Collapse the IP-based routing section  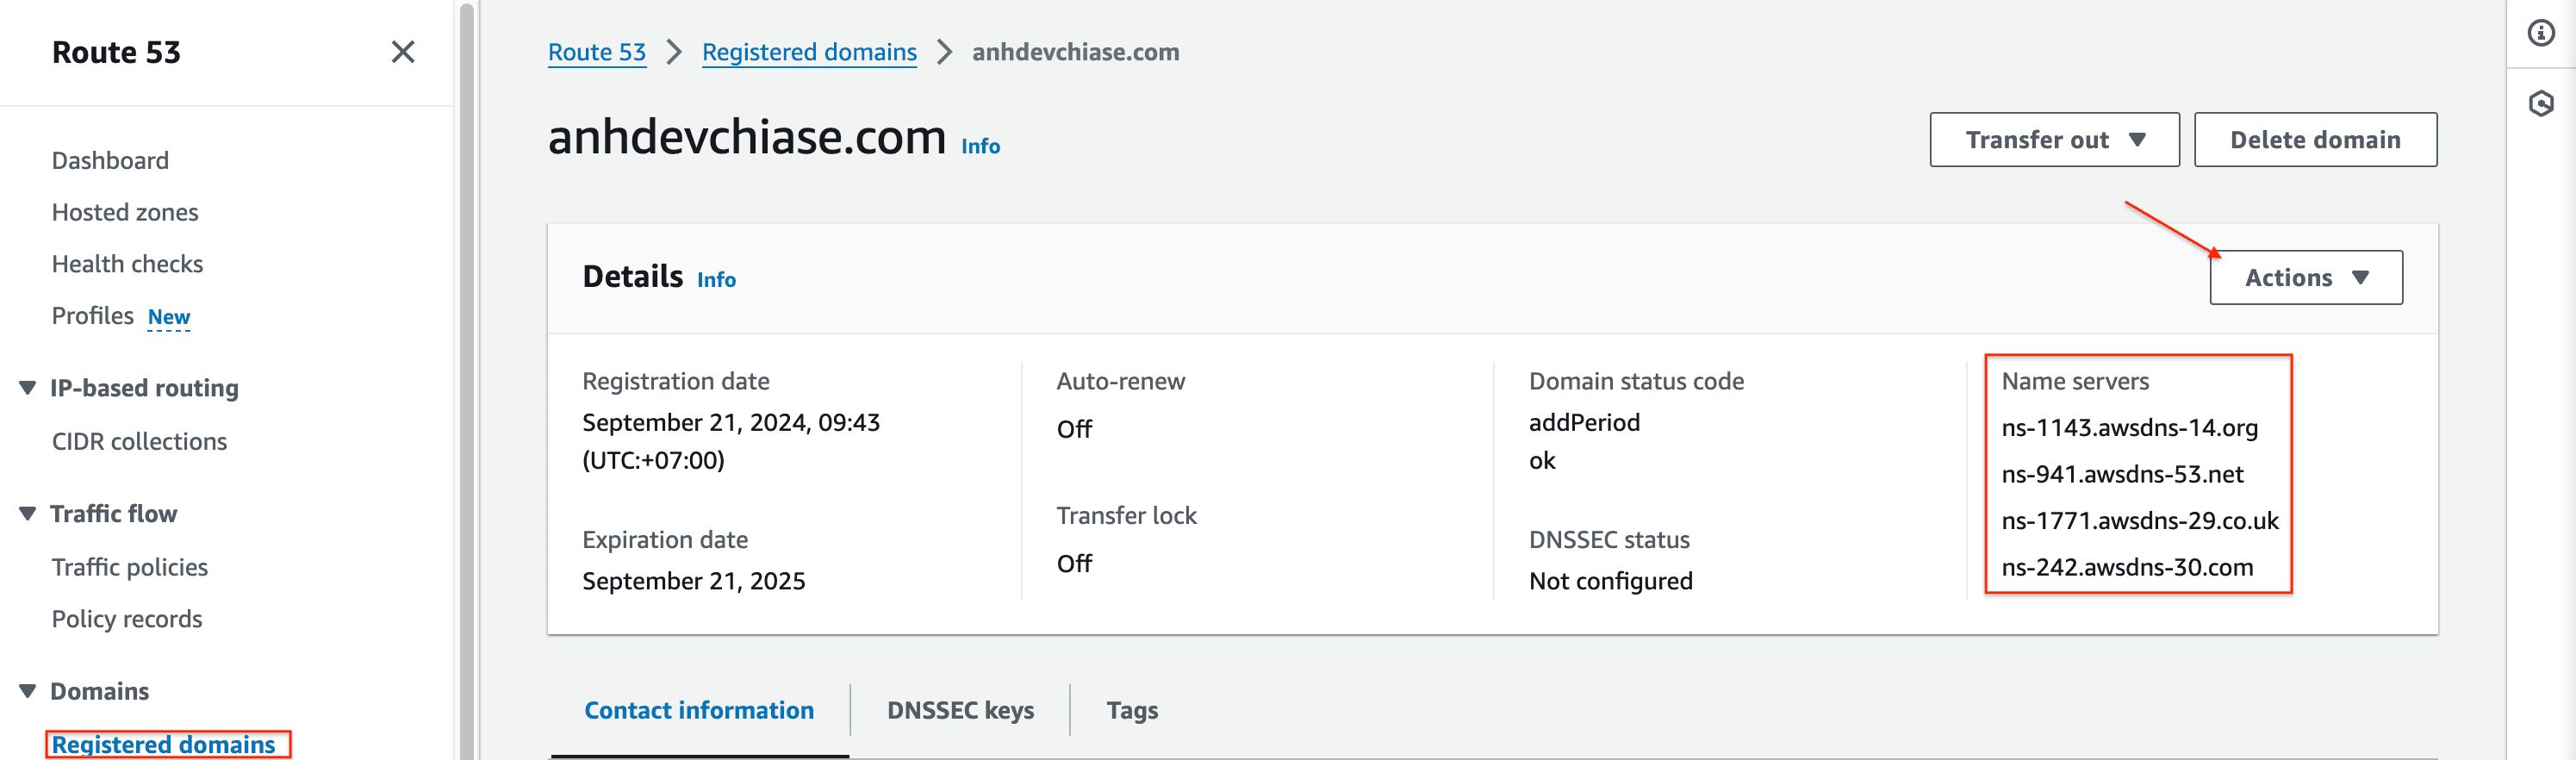[x=28, y=388]
